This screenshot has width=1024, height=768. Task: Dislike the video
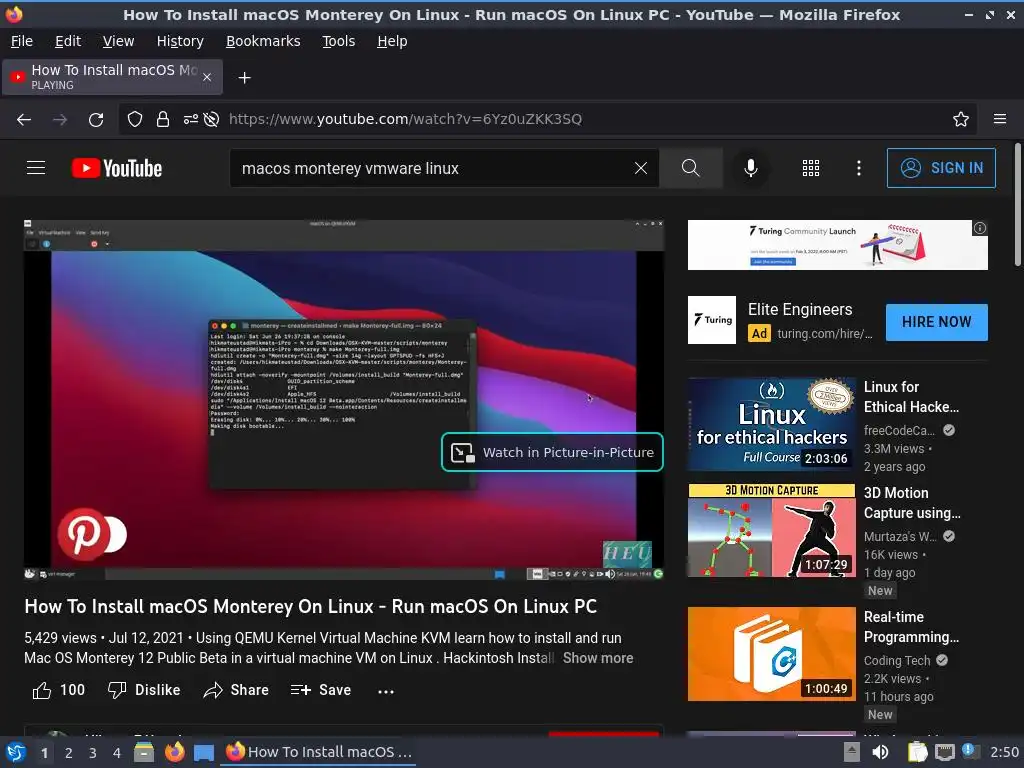pos(144,690)
